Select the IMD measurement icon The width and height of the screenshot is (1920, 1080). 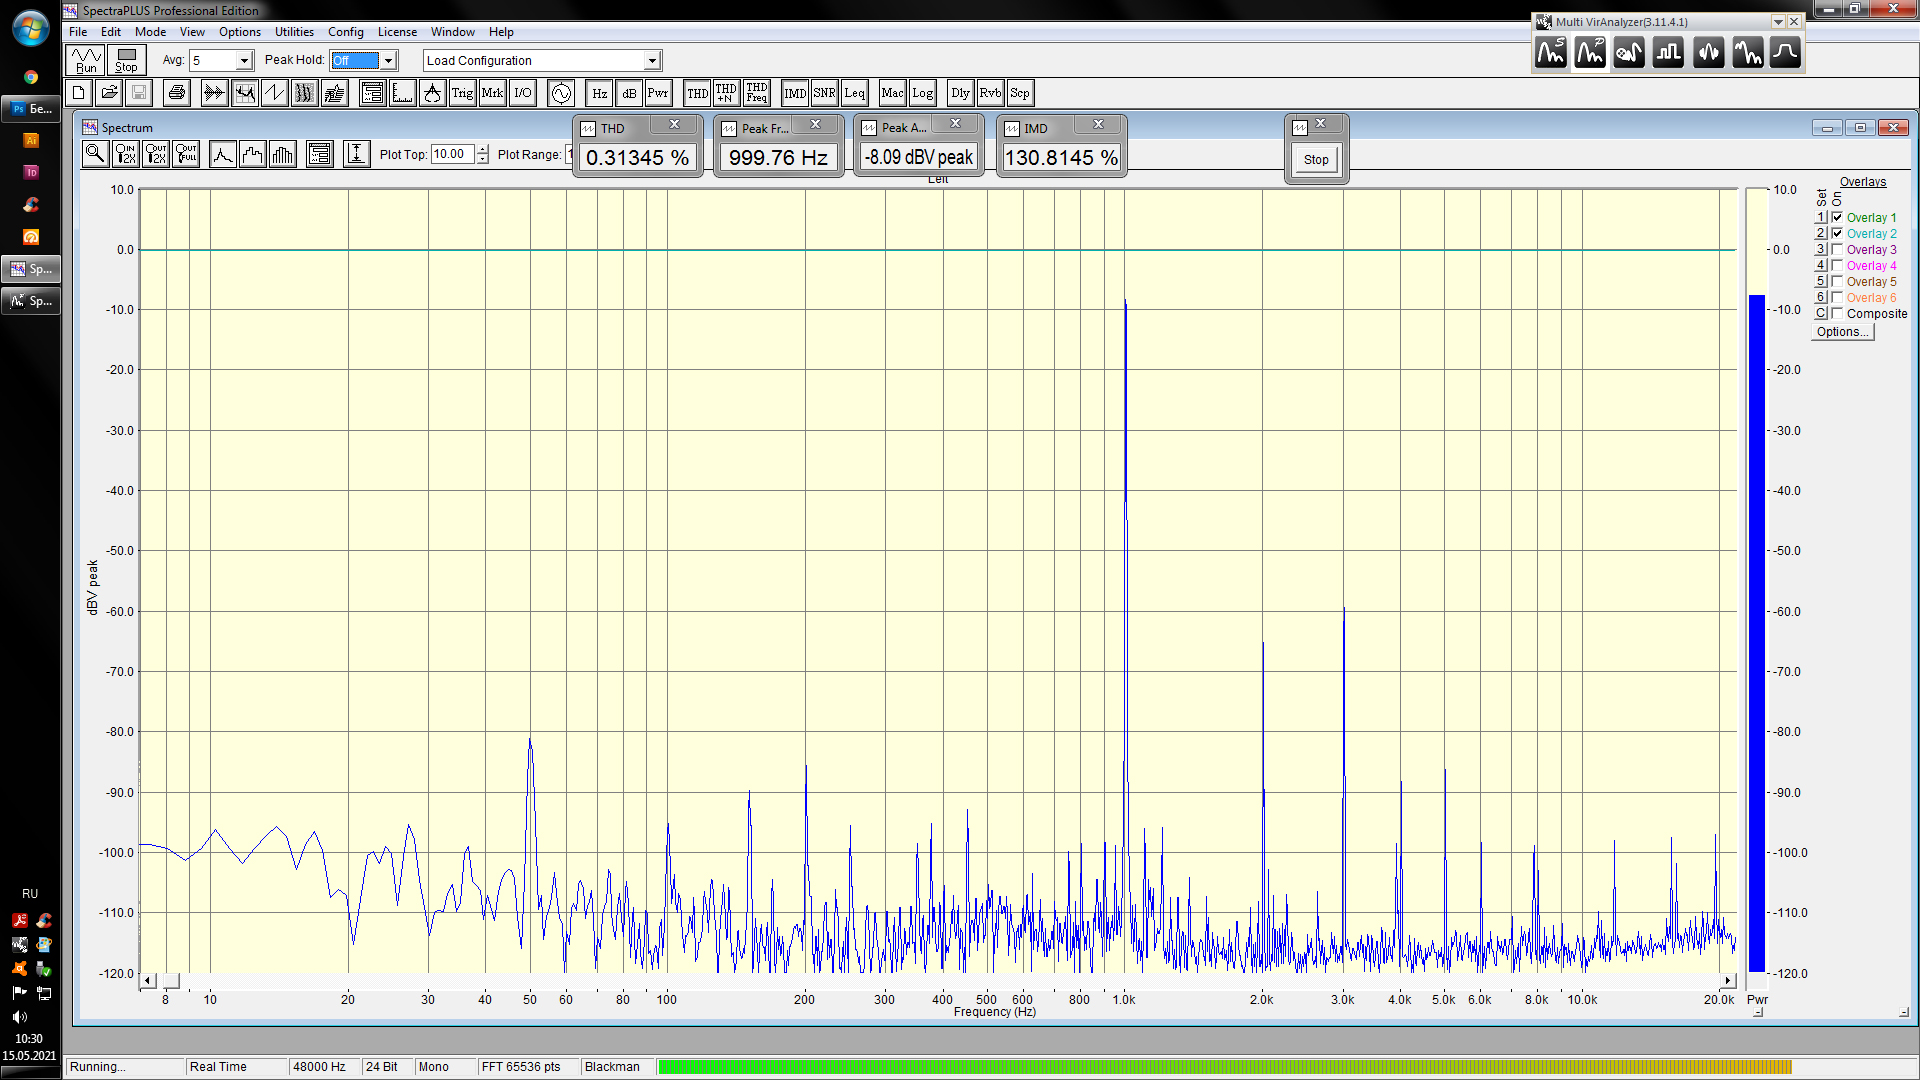(795, 93)
